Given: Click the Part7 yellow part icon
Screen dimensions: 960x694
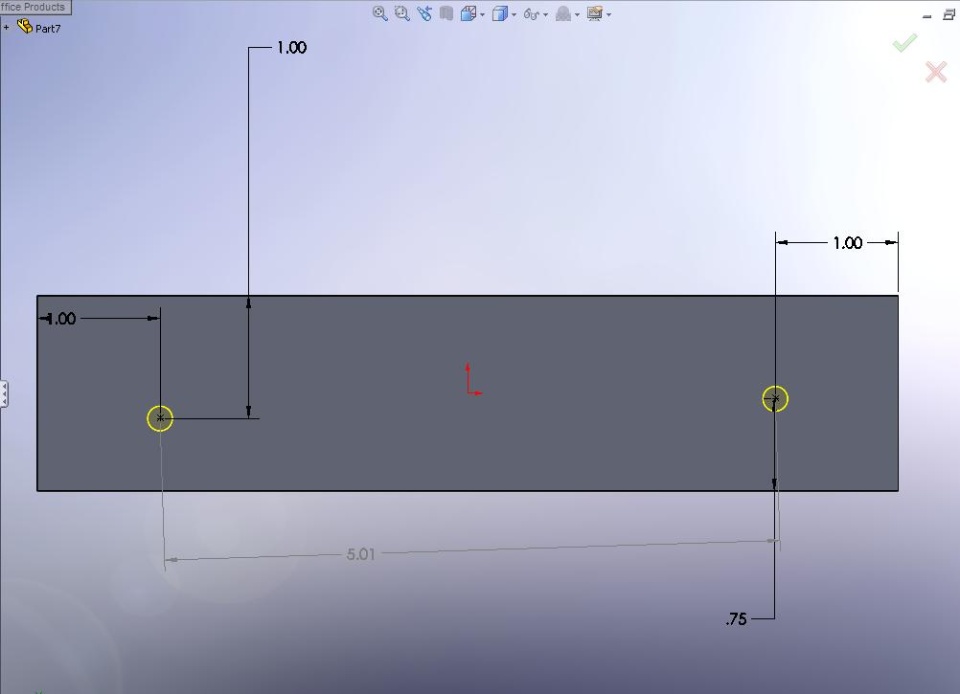Looking at the screenshot, I should (x=24, y=26).
